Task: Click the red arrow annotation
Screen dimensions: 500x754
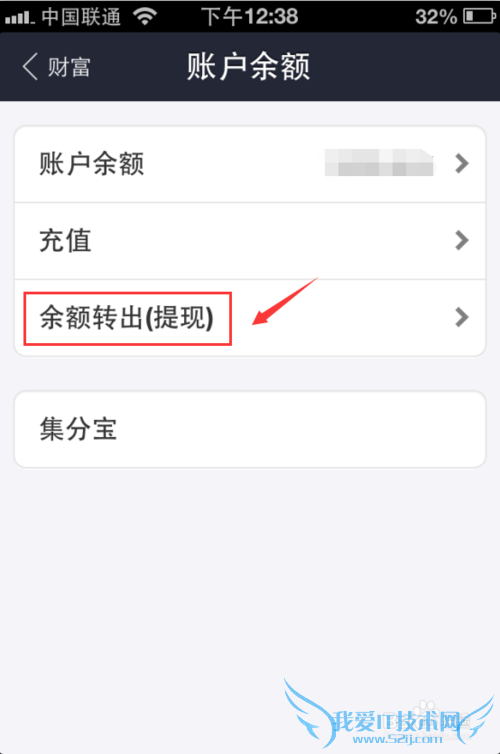Action: click(x=285, y=302)
